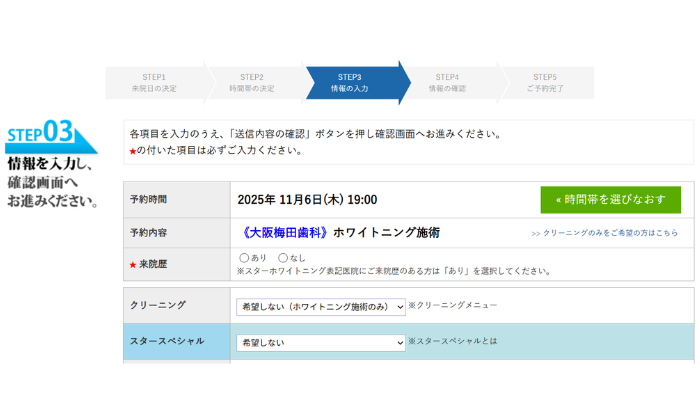700x420 pixels.
Task: Click the STEP4 情報の確認 step
Action: point(447,83)
